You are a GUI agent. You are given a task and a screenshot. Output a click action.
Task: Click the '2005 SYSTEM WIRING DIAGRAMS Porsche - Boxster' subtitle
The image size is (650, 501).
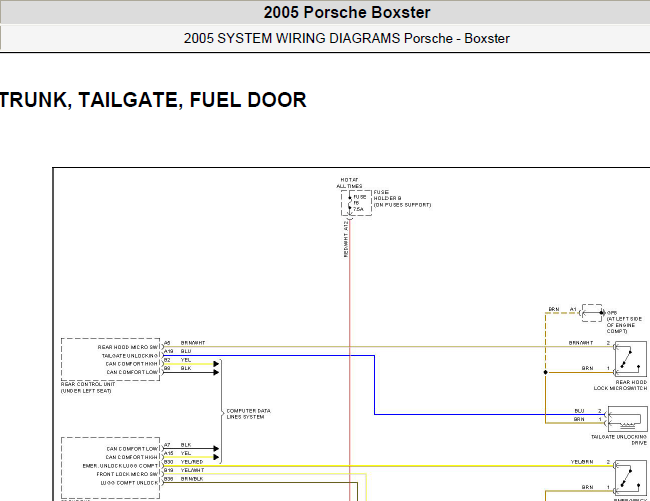[347, 38]
